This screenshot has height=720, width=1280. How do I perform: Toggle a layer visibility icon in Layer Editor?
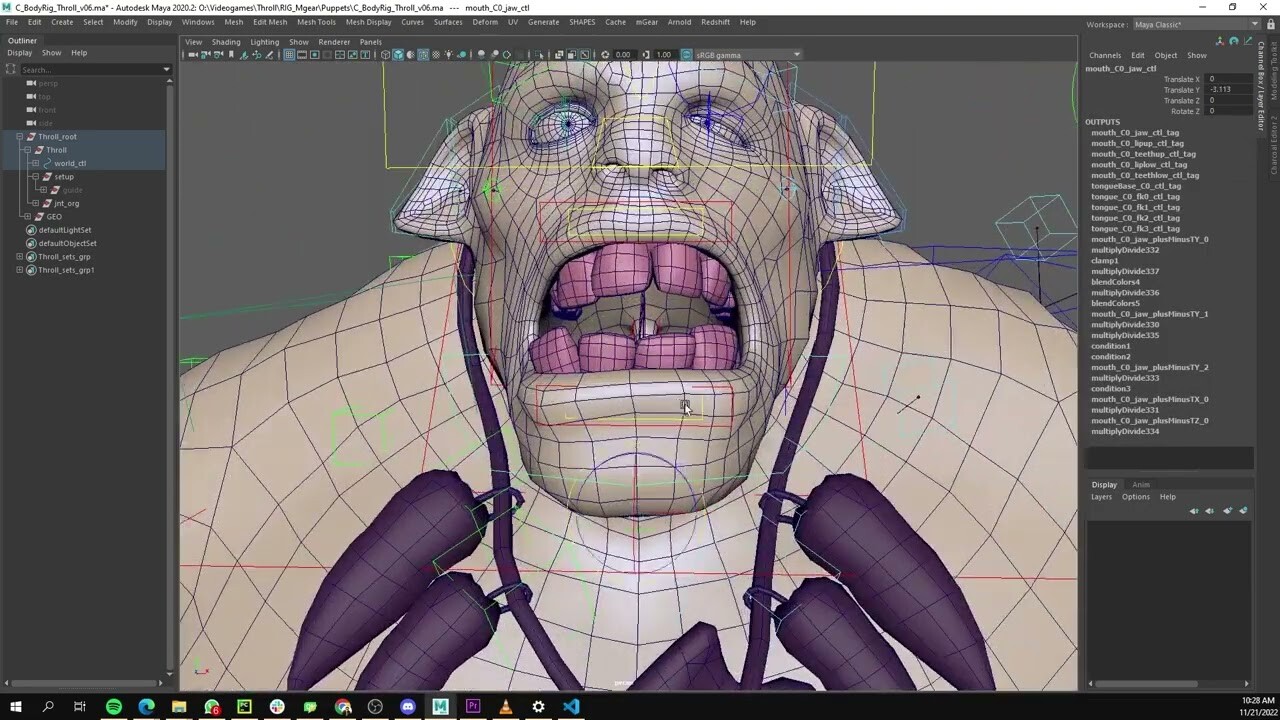(1195, 510)
